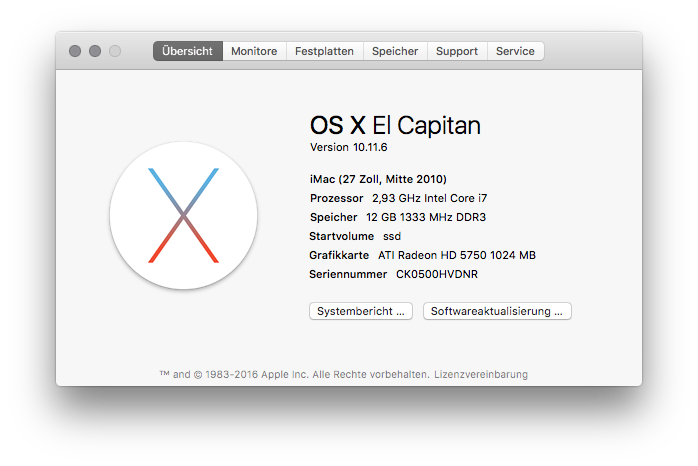Open the Festplatten tab
Image resolution: width=698 pixels, height=466 pixels.
(324, 51)
